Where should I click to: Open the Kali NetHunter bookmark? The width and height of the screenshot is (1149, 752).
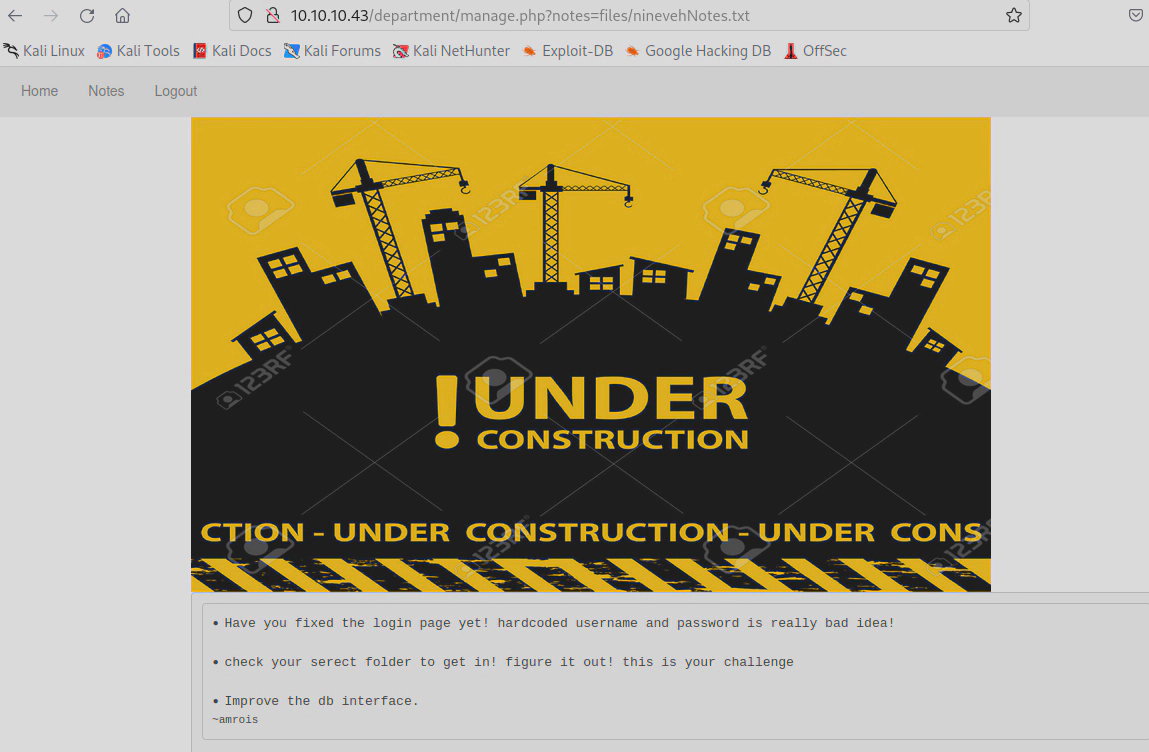point(451,51)
